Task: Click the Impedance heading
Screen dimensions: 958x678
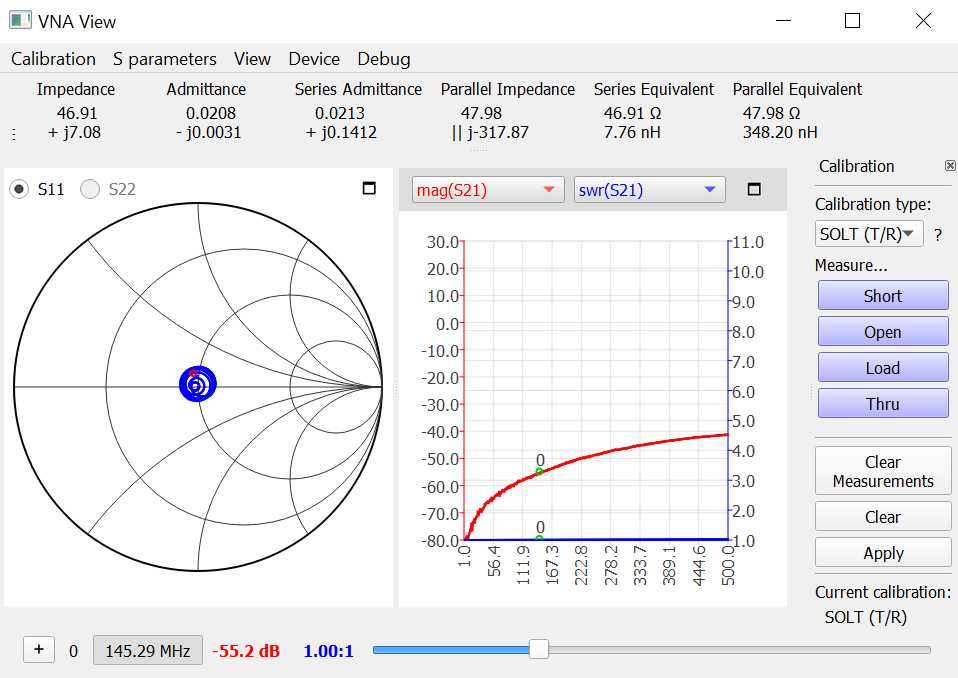Action: [75, 89]
